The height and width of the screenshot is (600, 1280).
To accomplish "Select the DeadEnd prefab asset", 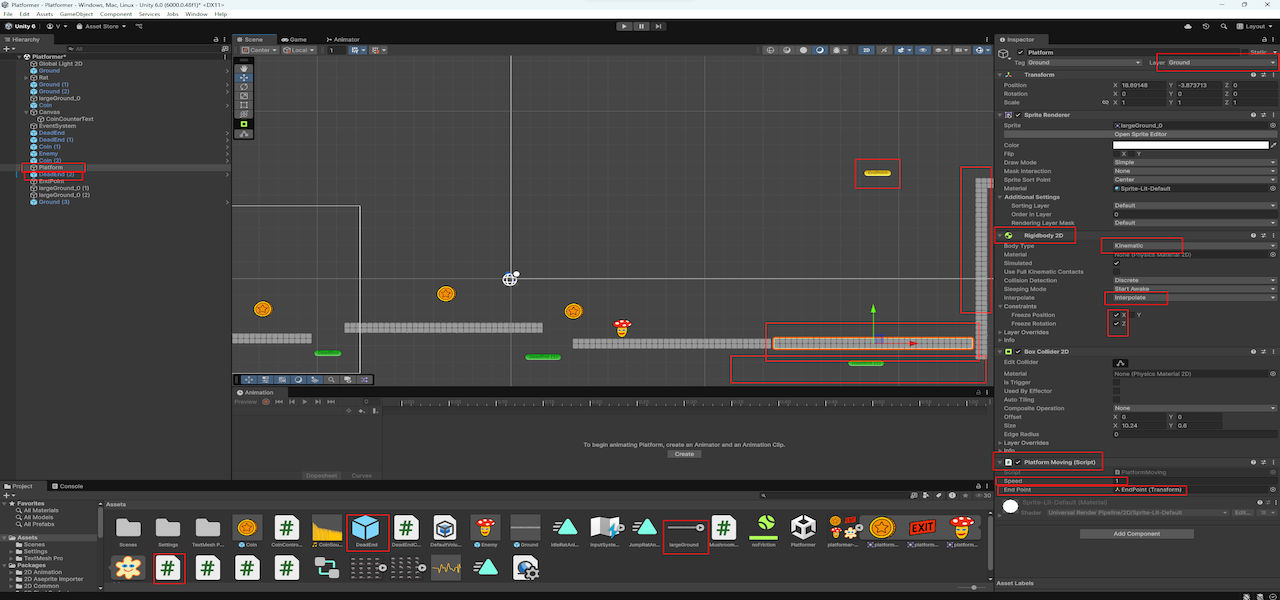I will coord(366,531).
